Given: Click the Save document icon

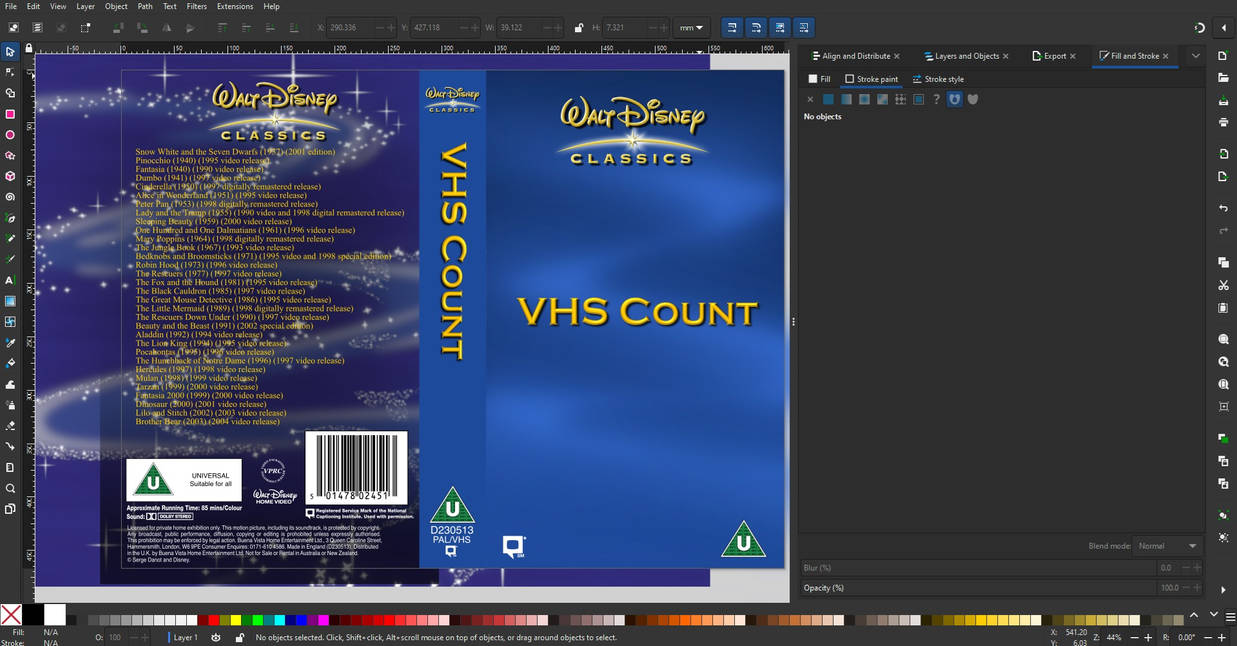Looking at the screenshot, I should [x=1223, y=101].
